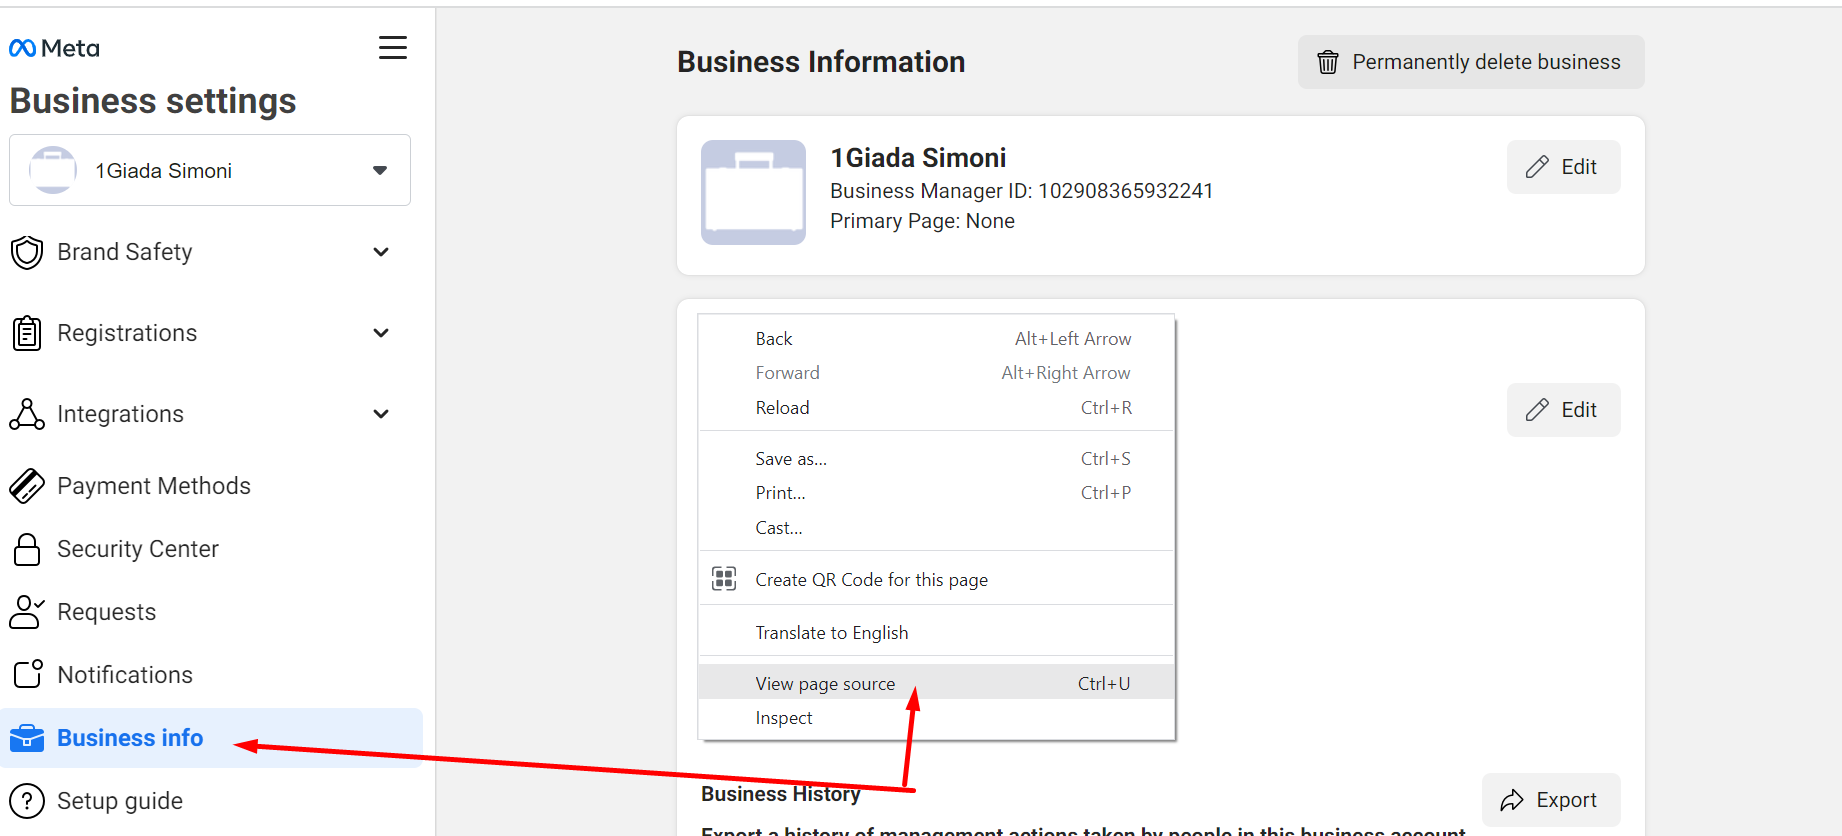Viewport: 1842px width, 836px height.
Task: Click the Registrations clipboard icon
Action: [x=27, y=333]
